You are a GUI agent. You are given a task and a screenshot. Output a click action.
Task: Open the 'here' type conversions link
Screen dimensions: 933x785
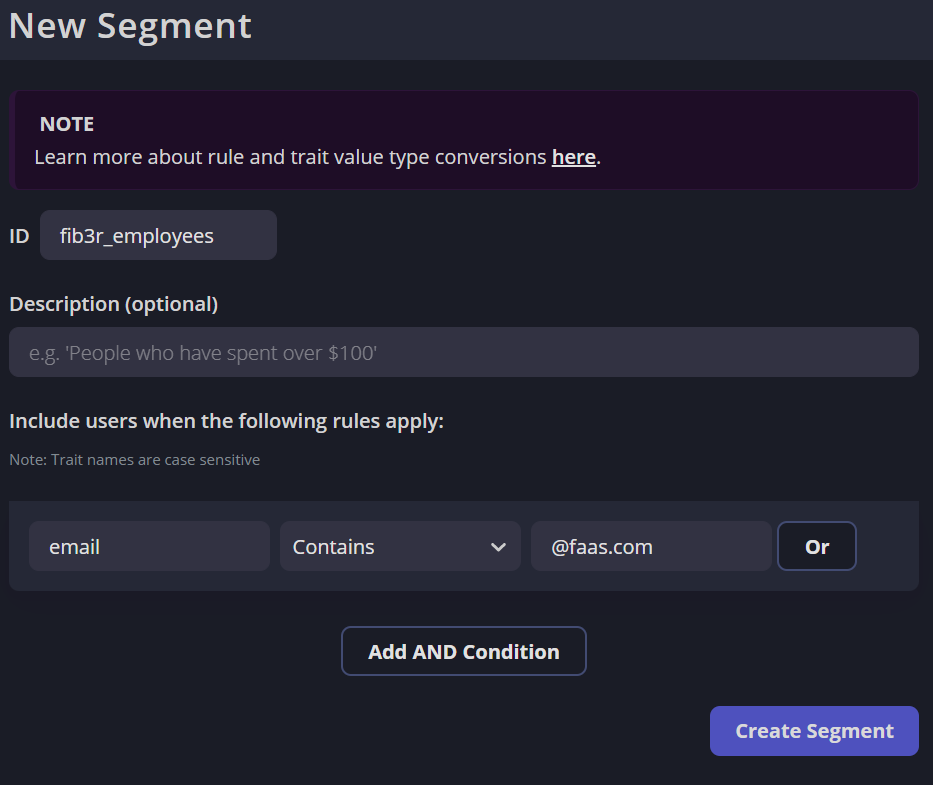click(573, 157)
